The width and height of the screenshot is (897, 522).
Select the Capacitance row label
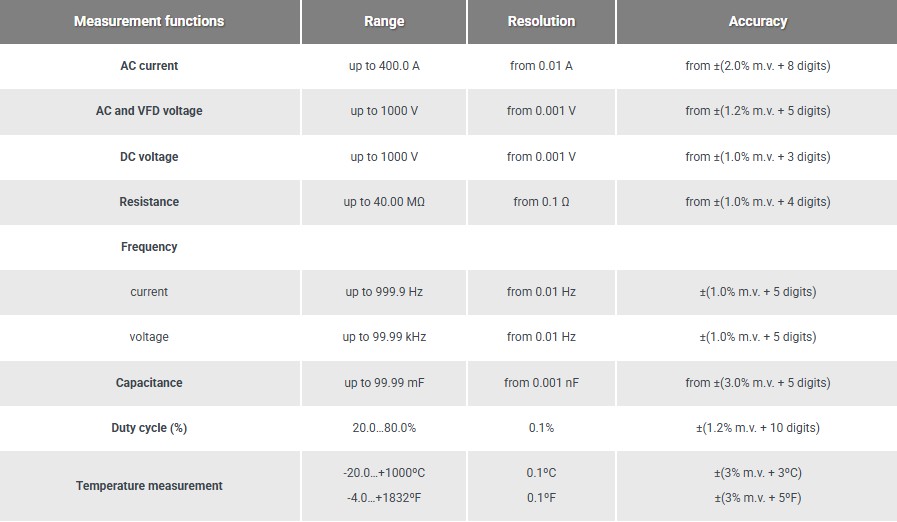click(x=149, y=383)
